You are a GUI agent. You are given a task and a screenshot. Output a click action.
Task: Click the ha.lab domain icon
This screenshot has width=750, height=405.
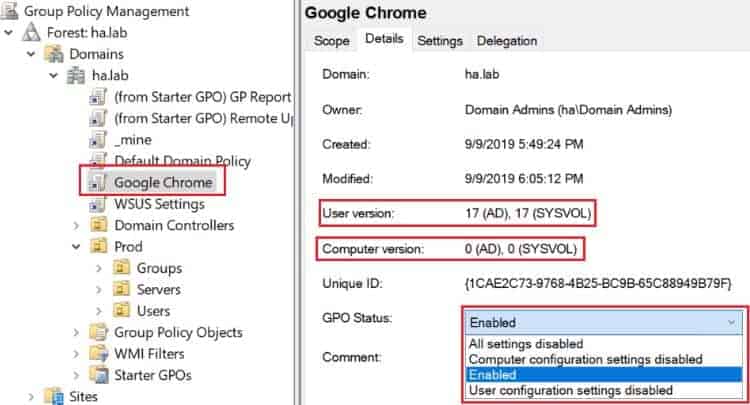click(76, 75)
